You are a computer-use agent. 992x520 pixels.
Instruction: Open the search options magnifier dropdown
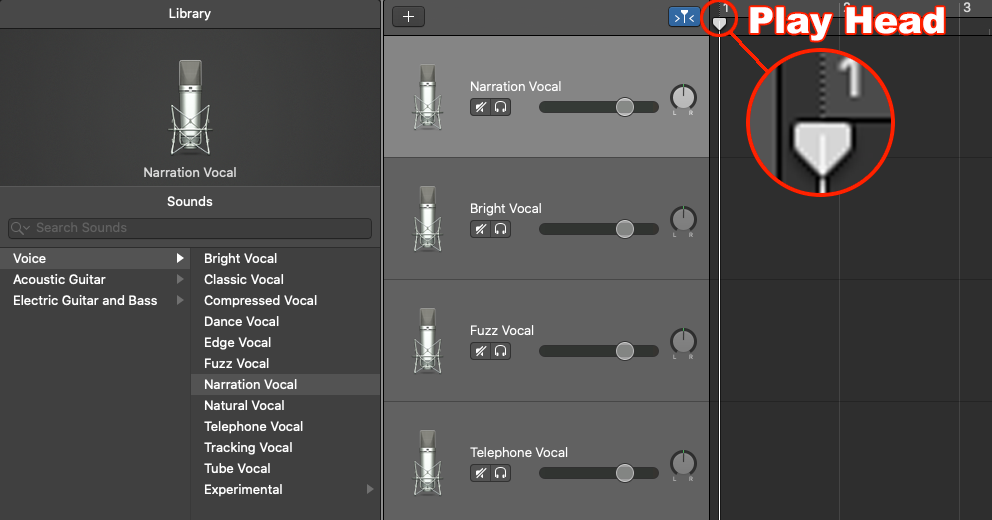20,228
